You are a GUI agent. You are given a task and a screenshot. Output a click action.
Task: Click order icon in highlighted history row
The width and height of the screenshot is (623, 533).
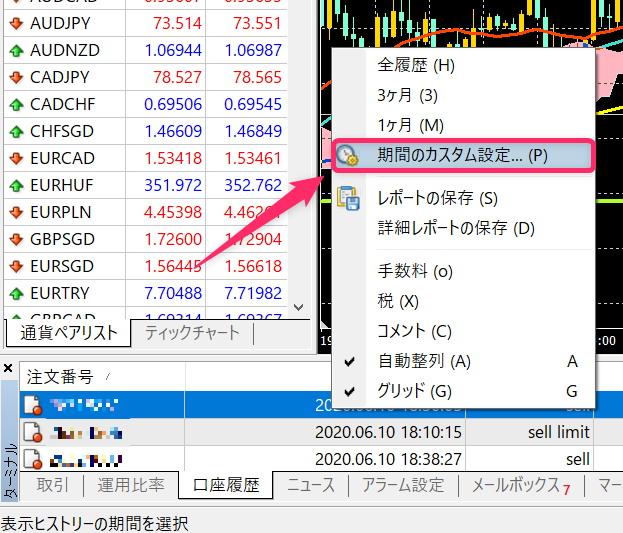tap(33, 405)
